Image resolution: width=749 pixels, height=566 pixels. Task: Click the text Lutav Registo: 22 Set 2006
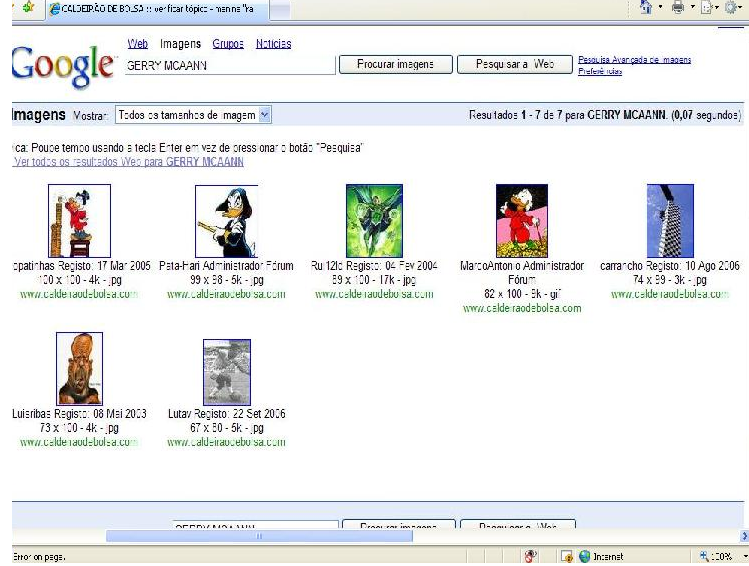226,414
